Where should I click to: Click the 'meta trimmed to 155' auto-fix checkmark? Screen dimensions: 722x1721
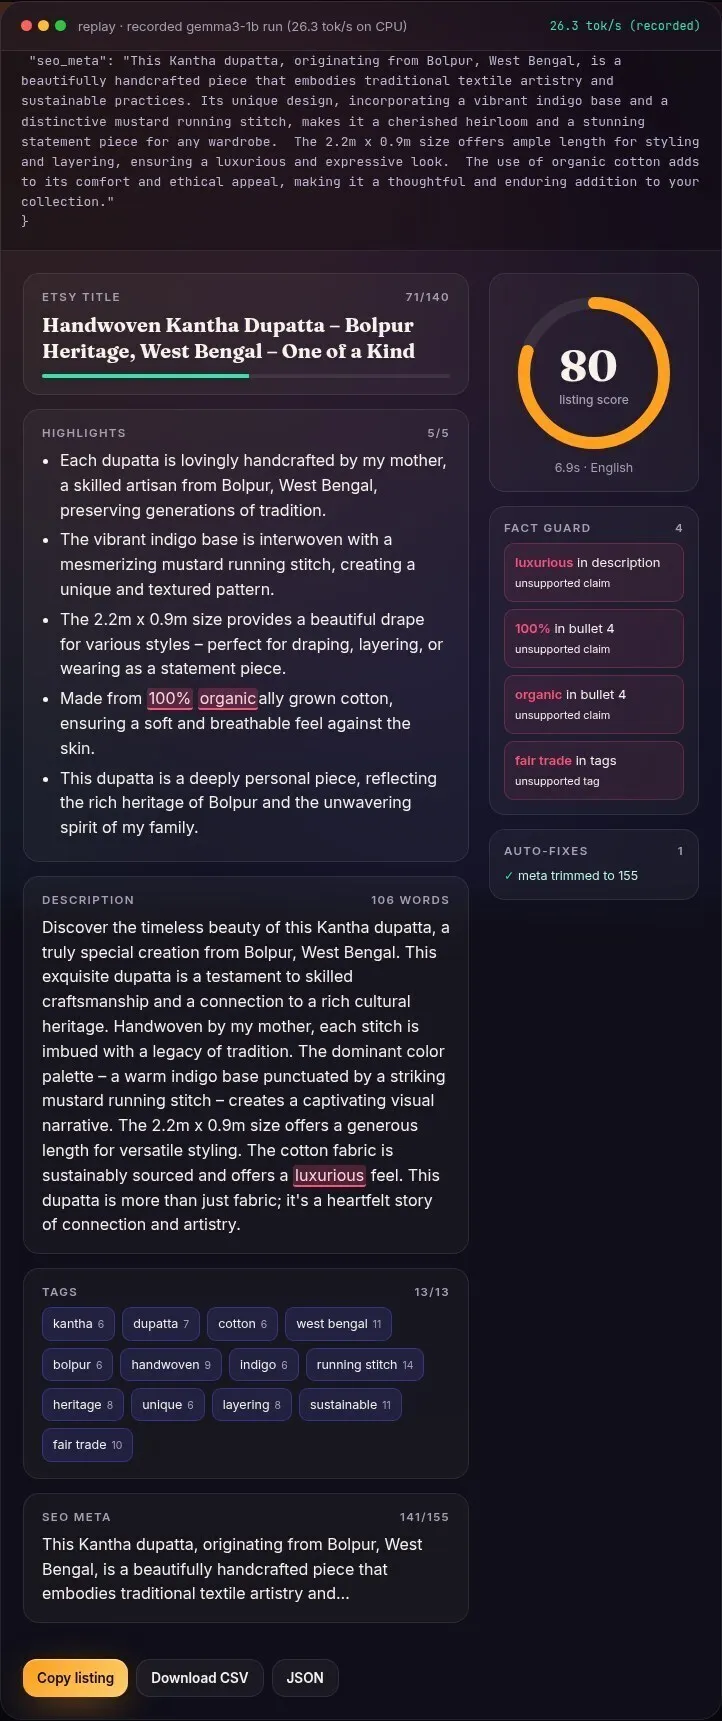tap(509, 875)
